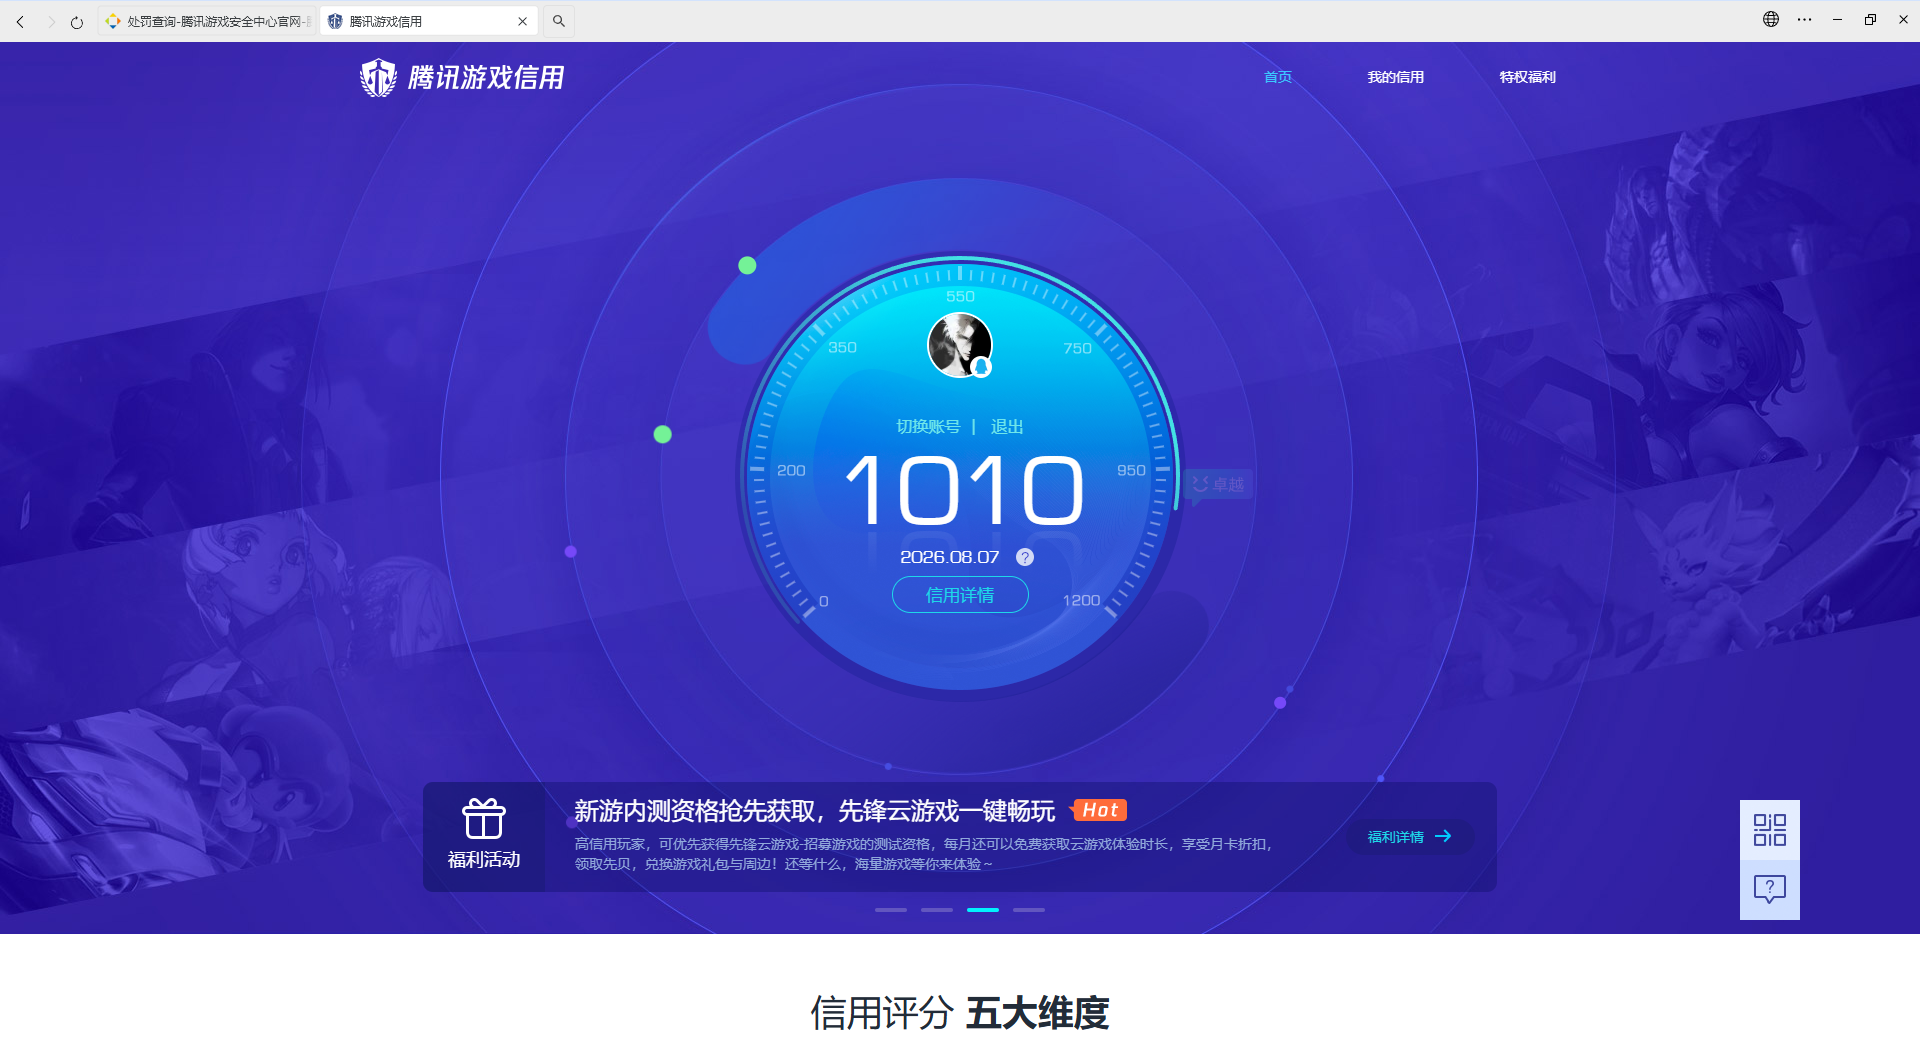
Task: Open the QR code side icon
Action: click(1770, 830)
